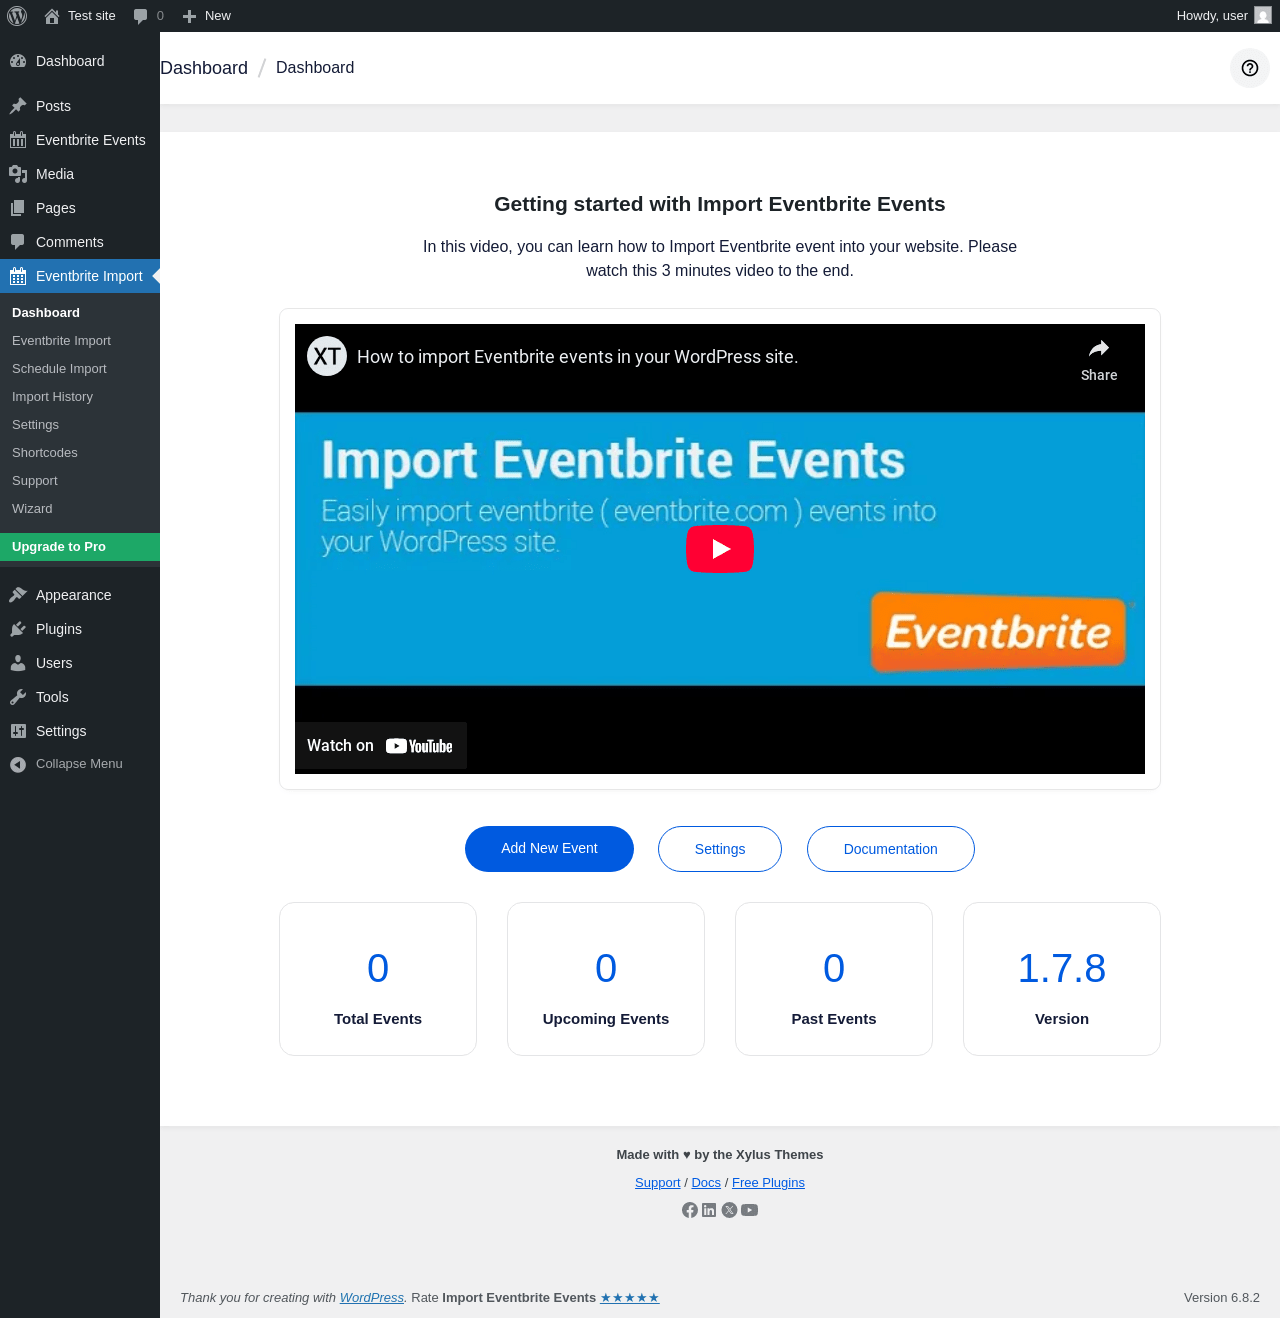The image size is (1280, 1318).
Task: Open Schedule Import submenu item
Action: pyautogui.click(x=59, y=369)
